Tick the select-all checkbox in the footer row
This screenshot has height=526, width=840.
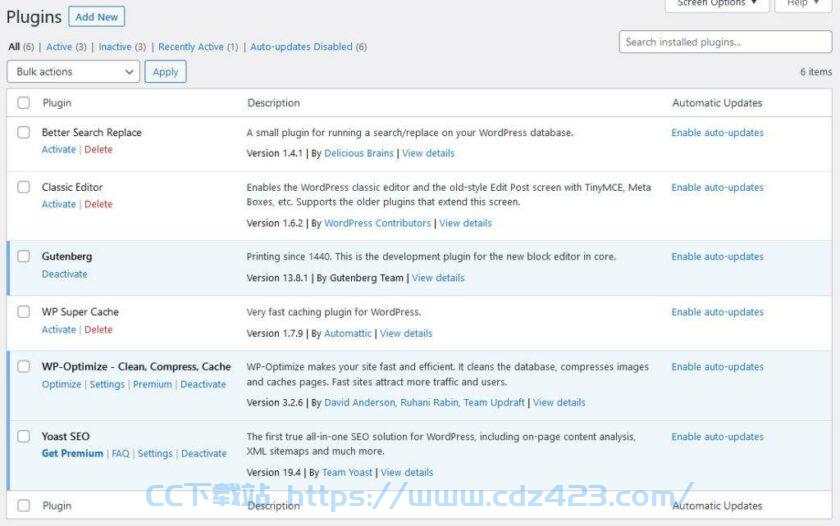(24, 505)
